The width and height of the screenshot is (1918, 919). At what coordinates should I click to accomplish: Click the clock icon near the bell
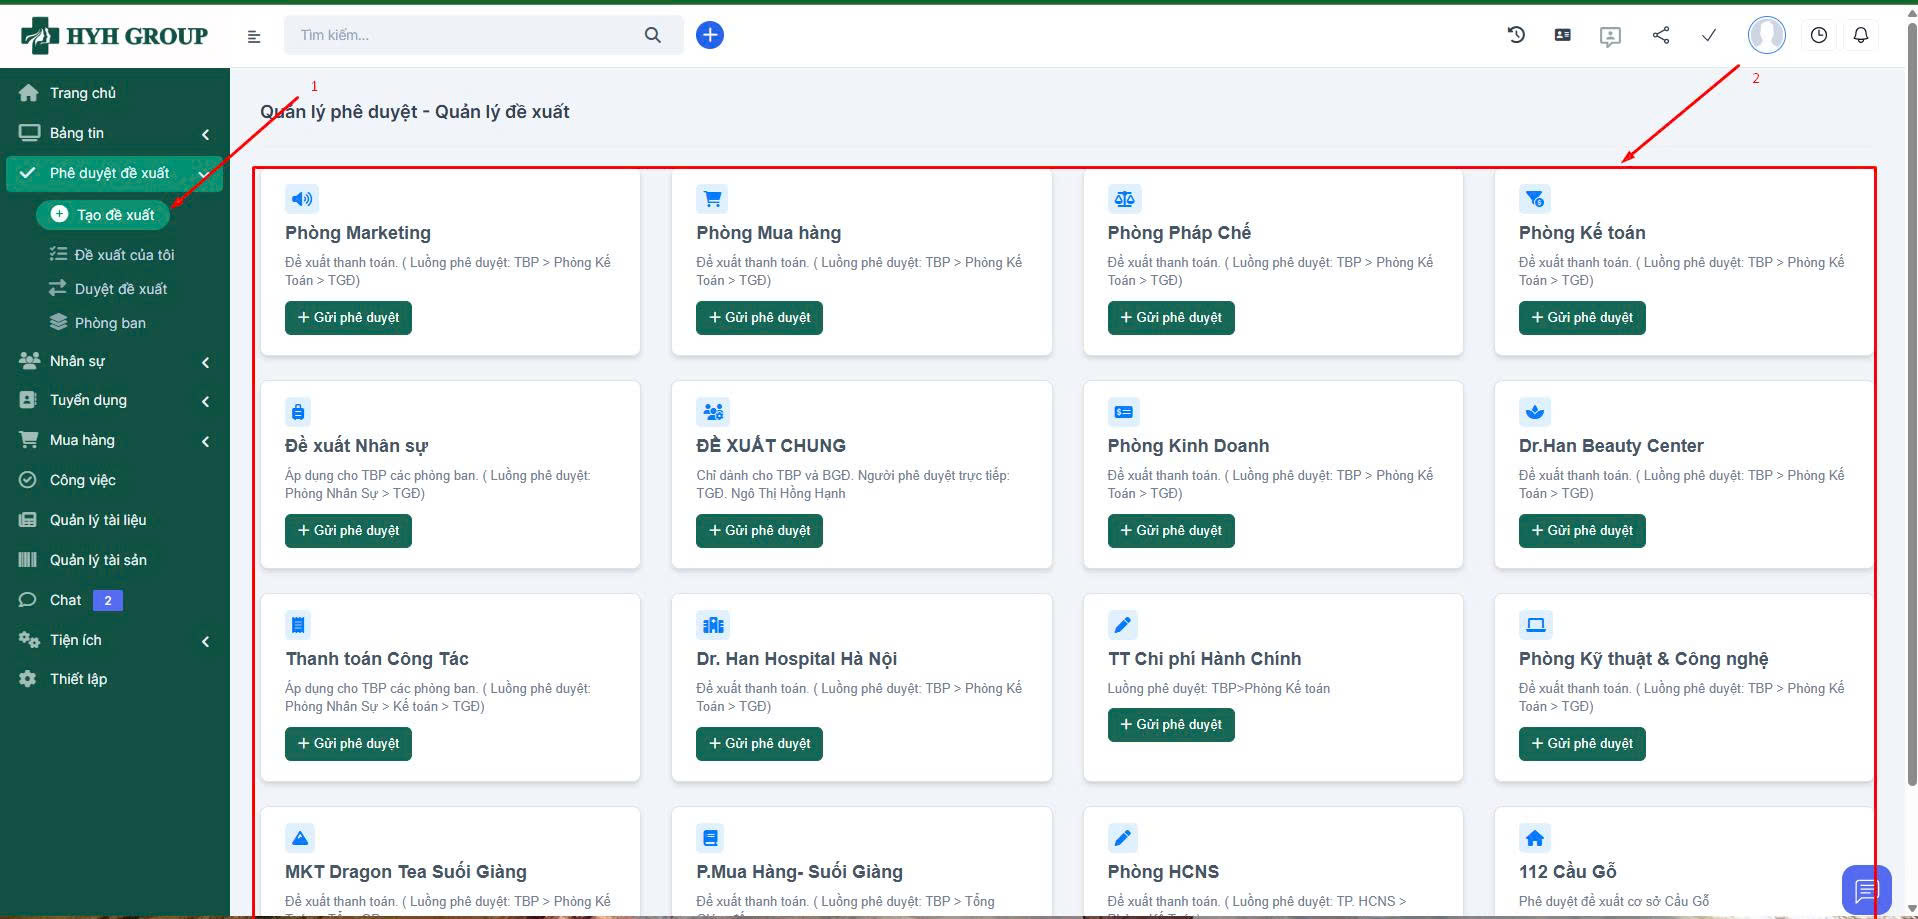pyautogui.click(x=1818, y=35)
